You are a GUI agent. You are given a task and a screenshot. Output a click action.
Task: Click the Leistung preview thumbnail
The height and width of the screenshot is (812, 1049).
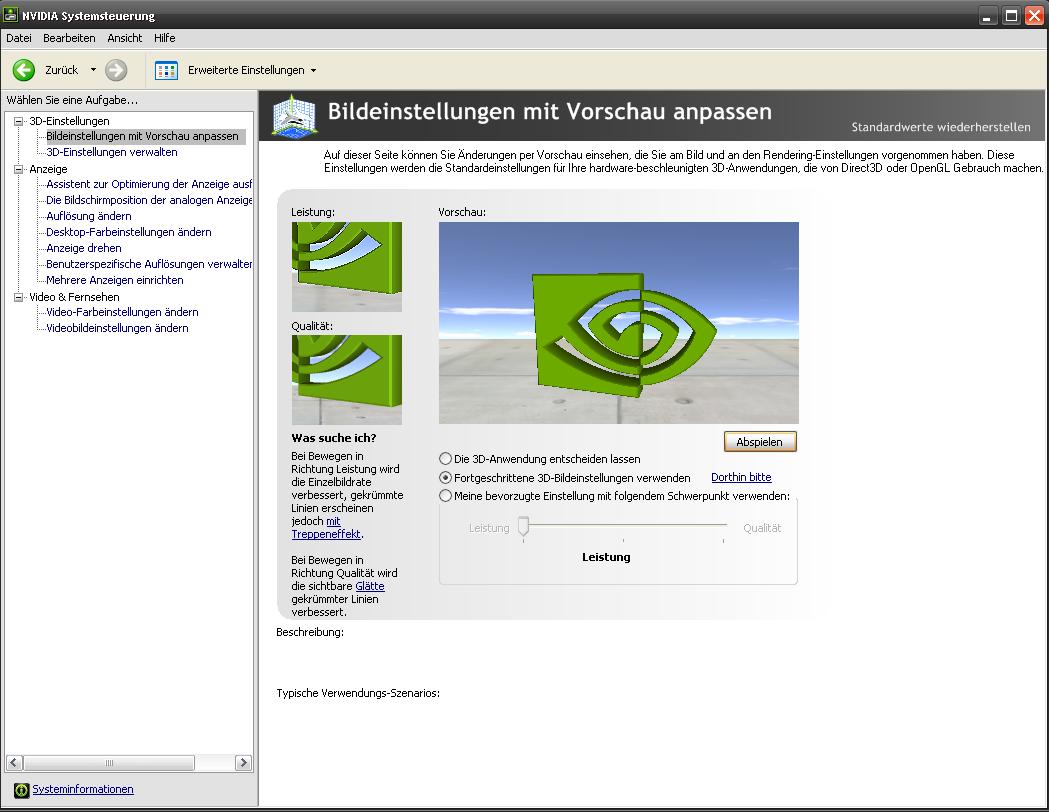coord(347,267)
